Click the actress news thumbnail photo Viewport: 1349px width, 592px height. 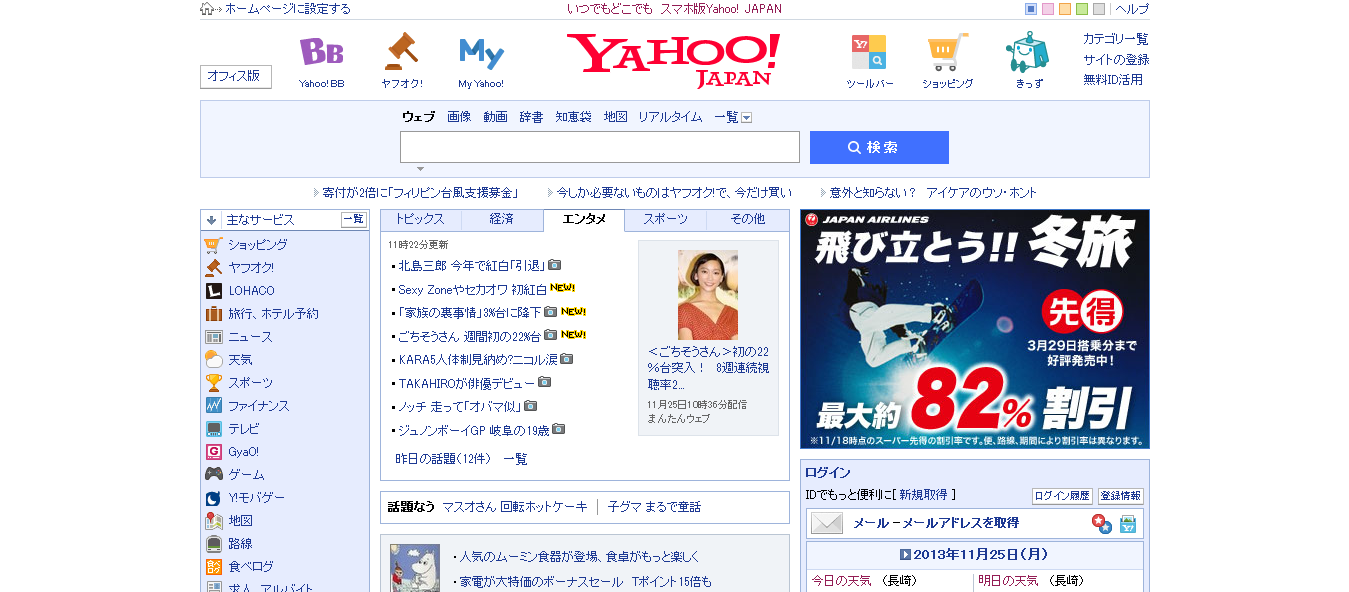(708, 295)
